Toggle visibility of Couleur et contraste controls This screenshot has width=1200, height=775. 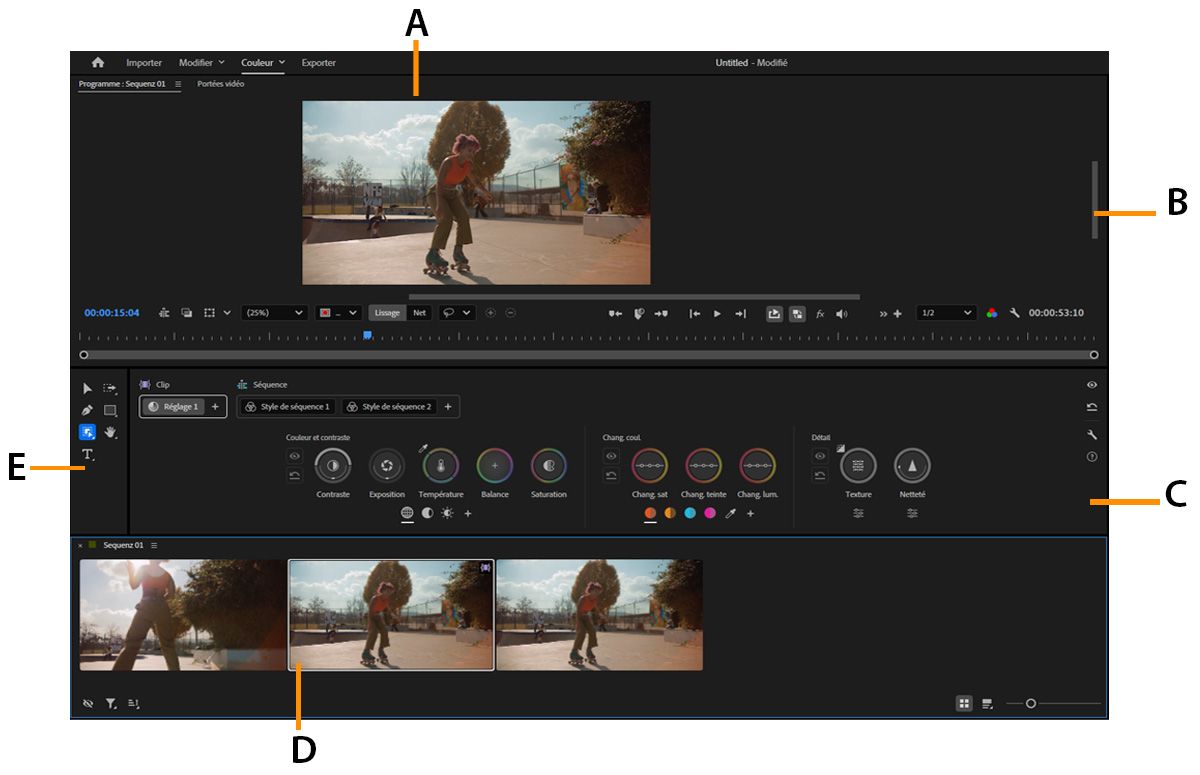pos(293,456)
